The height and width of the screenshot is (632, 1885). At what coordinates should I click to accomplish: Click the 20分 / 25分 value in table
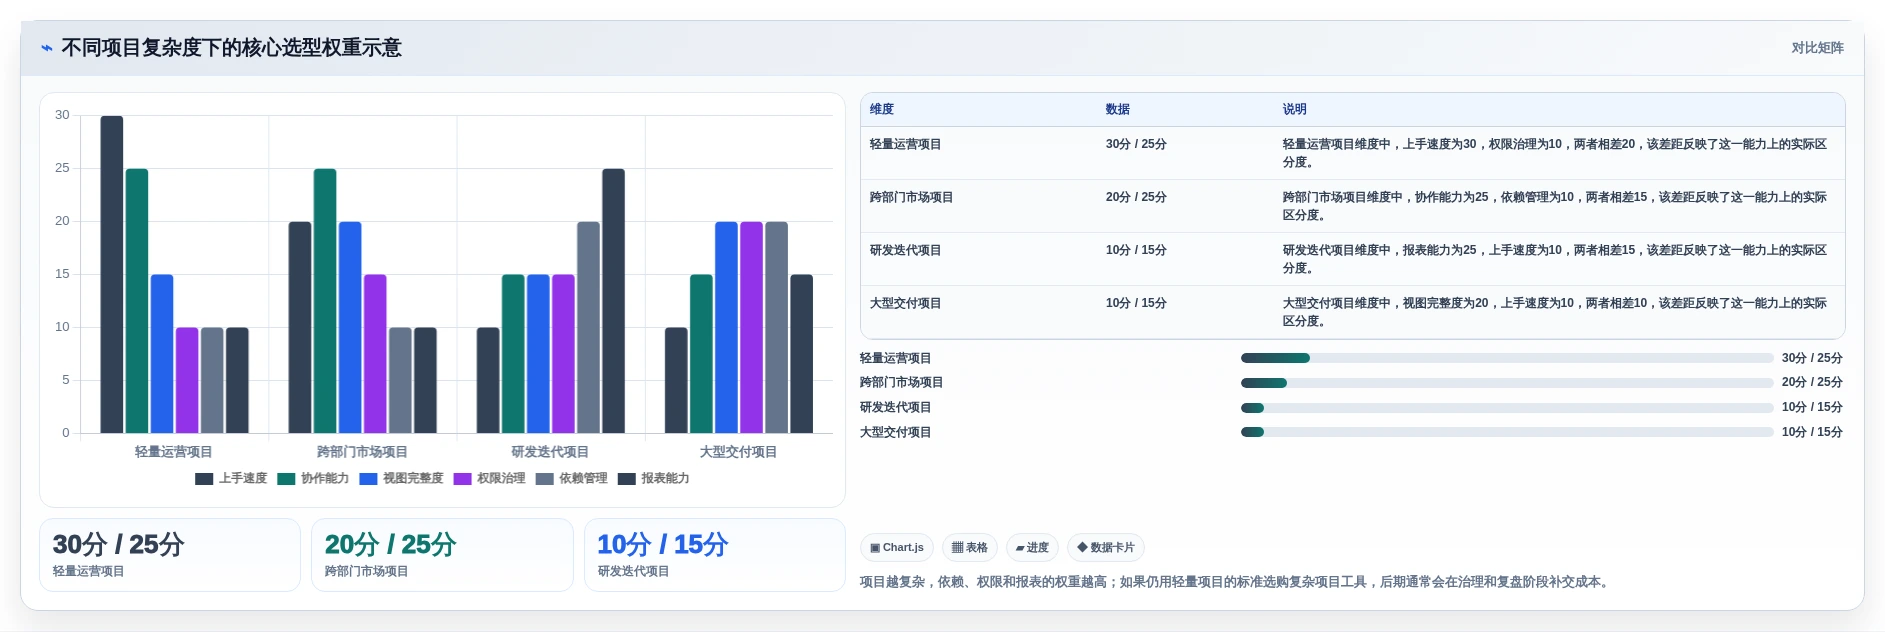[x=1136, y=198]
